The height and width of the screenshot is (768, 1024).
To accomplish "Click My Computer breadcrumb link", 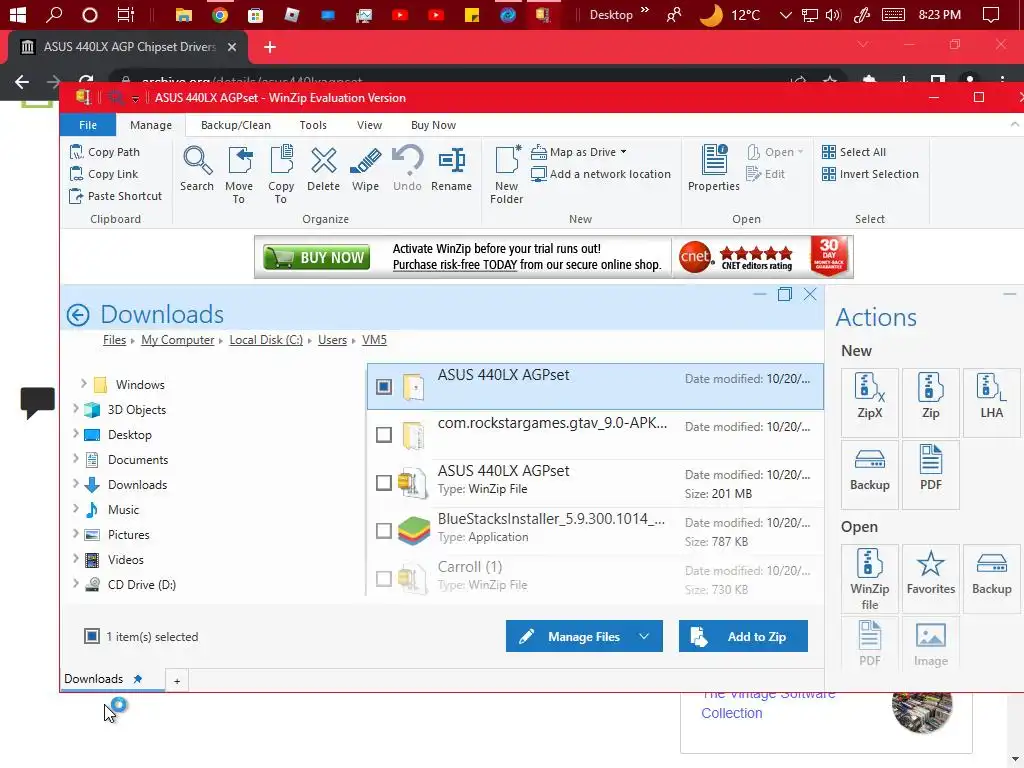I will pos(178,340).
